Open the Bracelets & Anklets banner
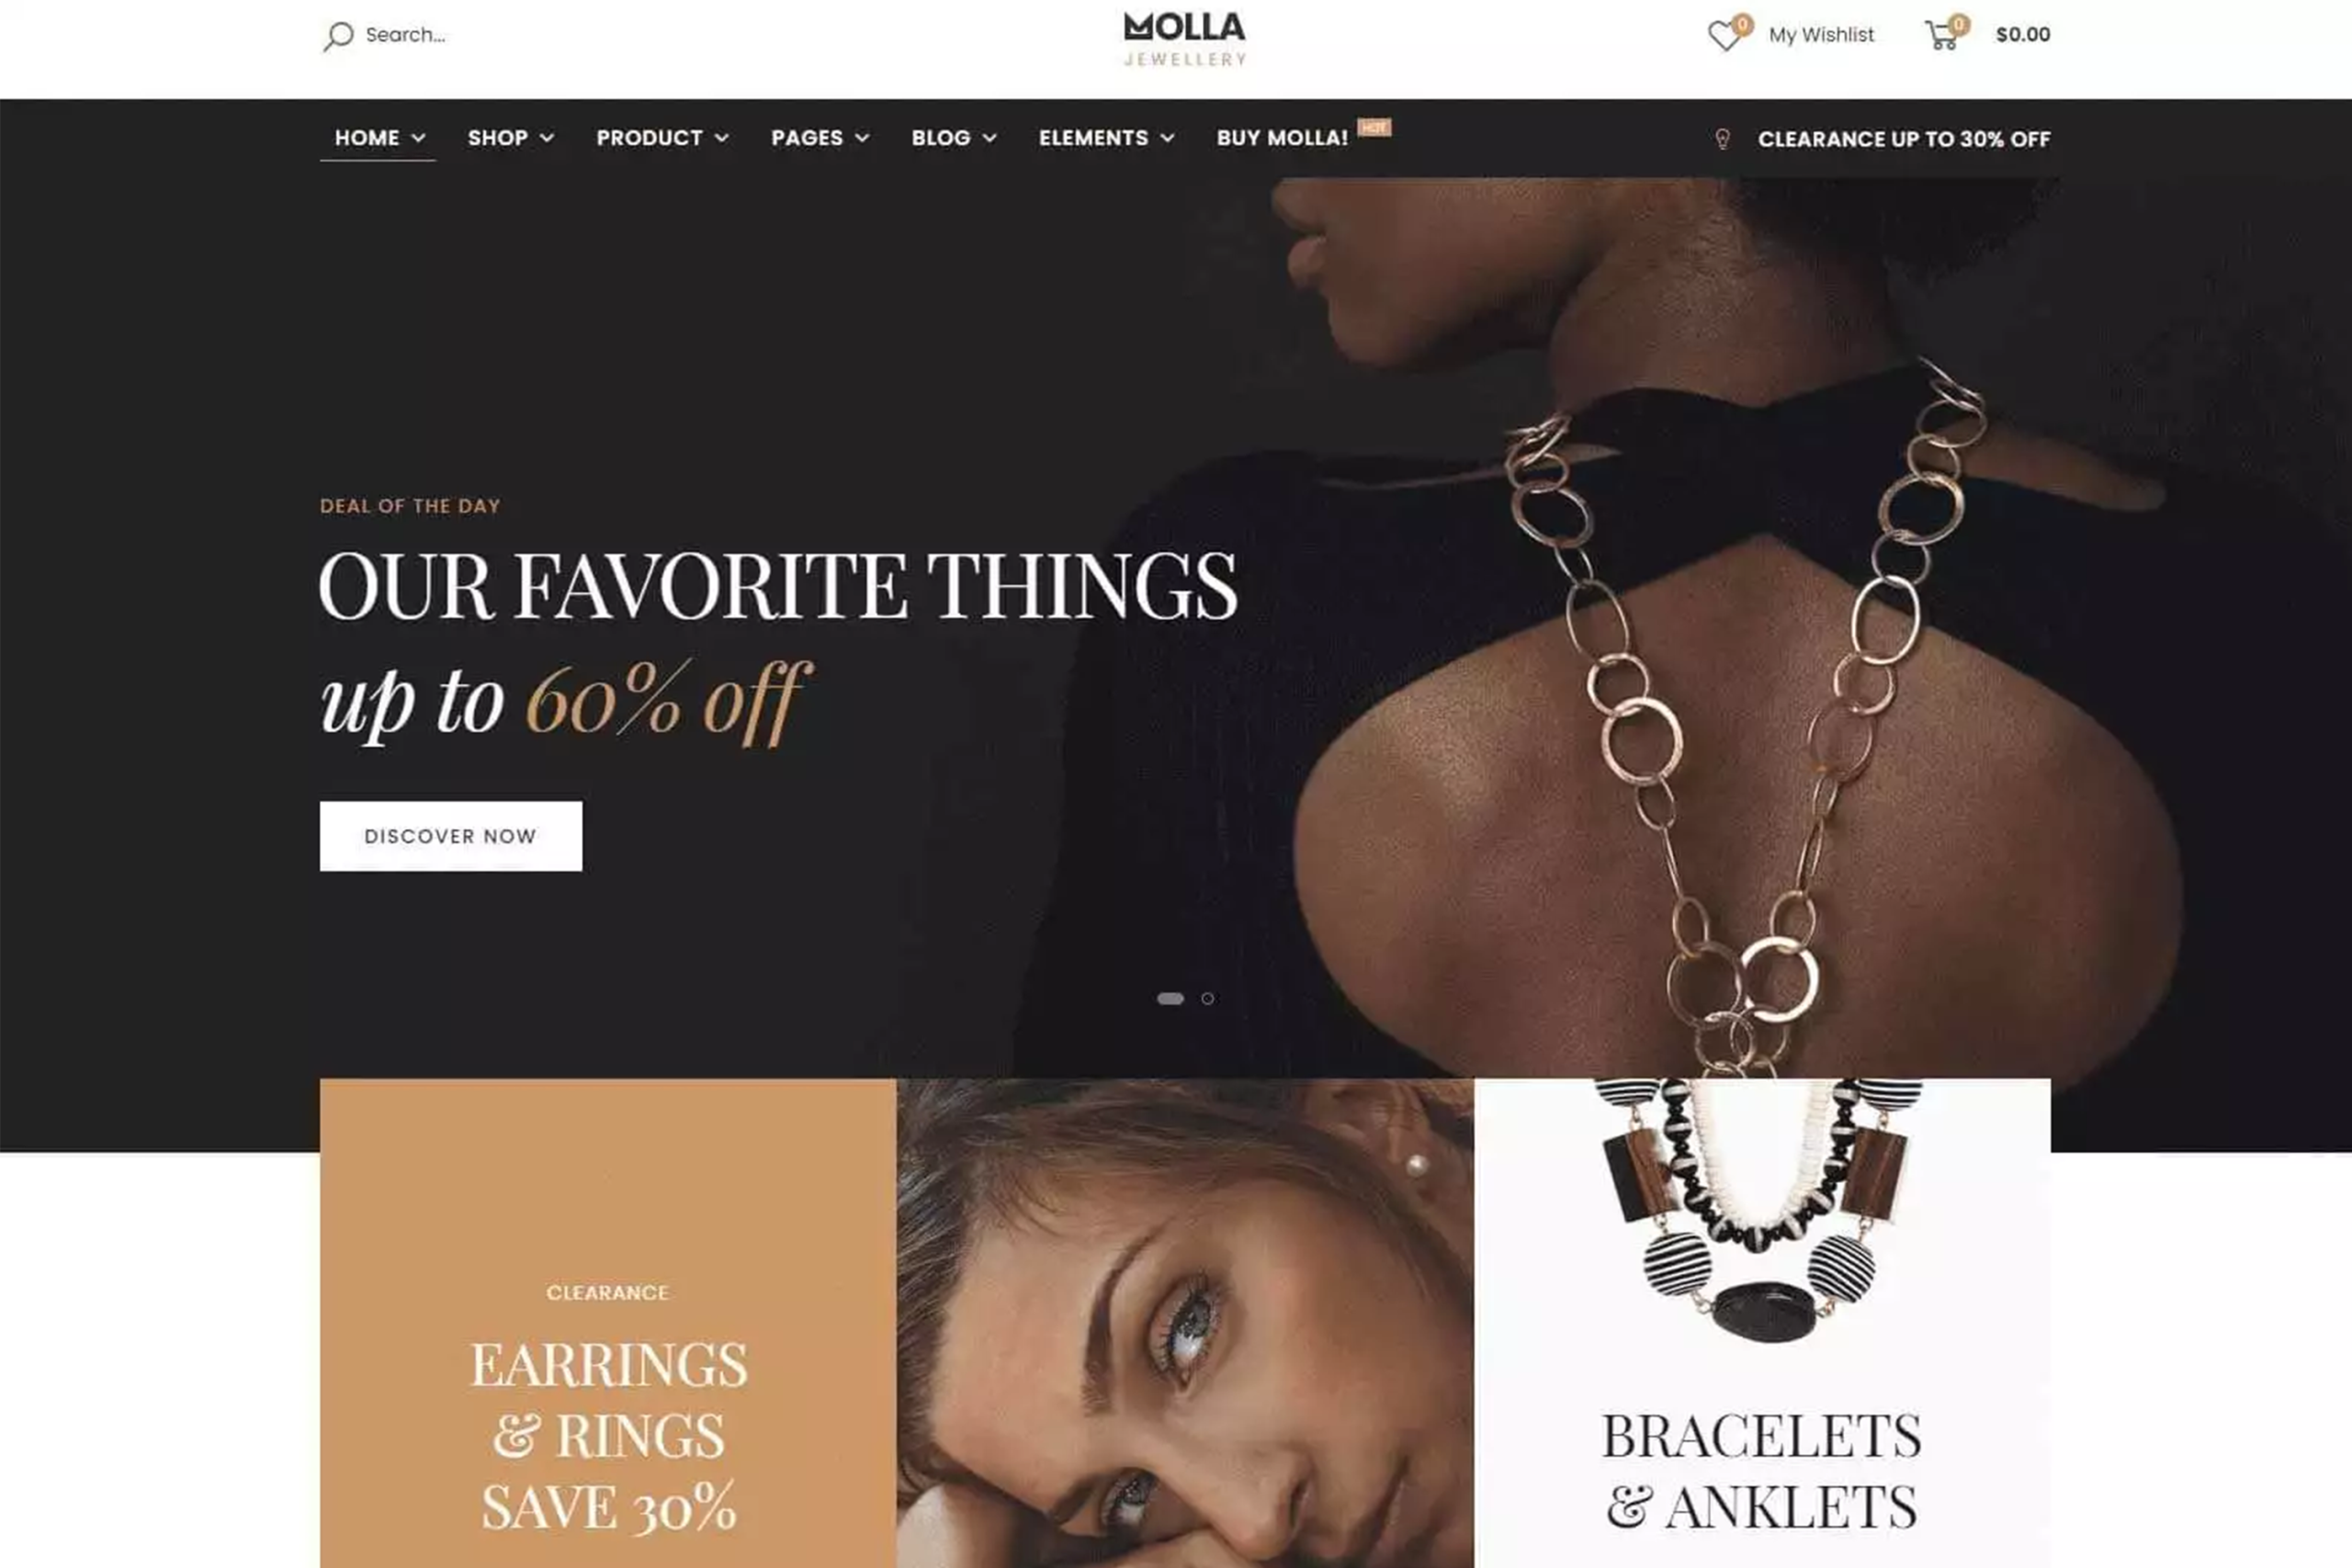 [1762, 1323]
